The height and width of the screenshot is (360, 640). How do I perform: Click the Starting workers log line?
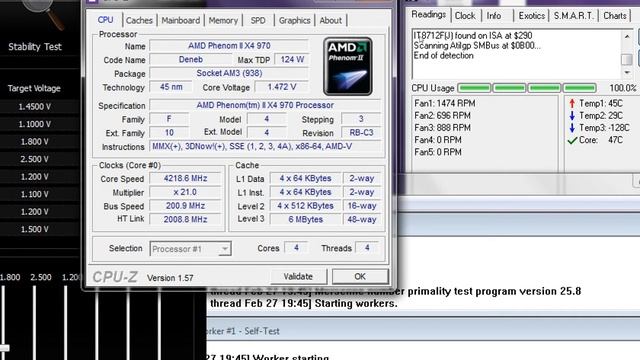pyautogui.click(x=304, y=304)
